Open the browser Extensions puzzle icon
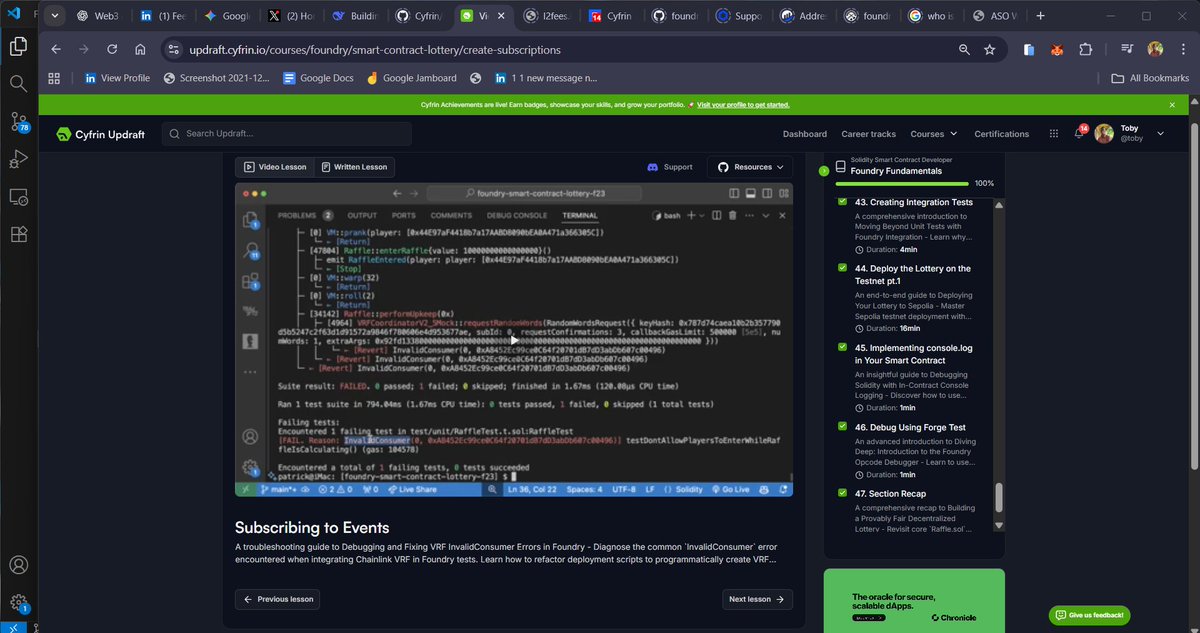This screenshot has width=1200, height=633. [1085, 49]
